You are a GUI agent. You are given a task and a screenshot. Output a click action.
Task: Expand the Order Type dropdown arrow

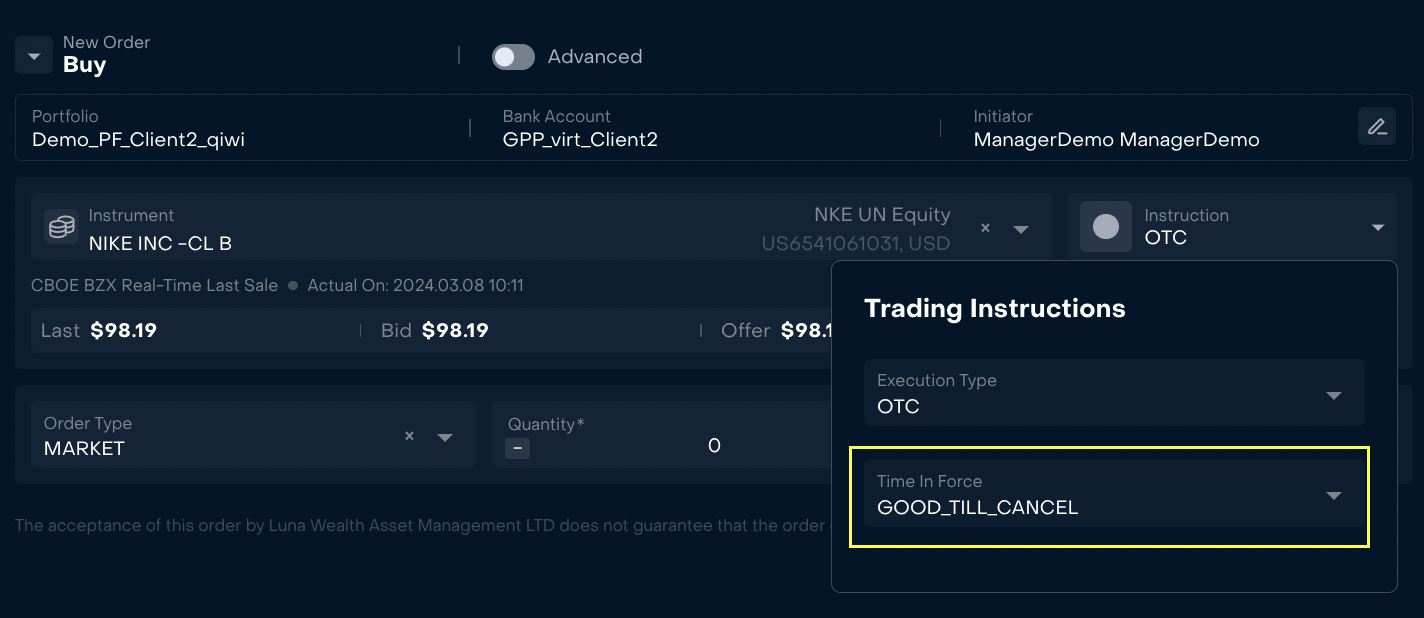click(445, 437)
